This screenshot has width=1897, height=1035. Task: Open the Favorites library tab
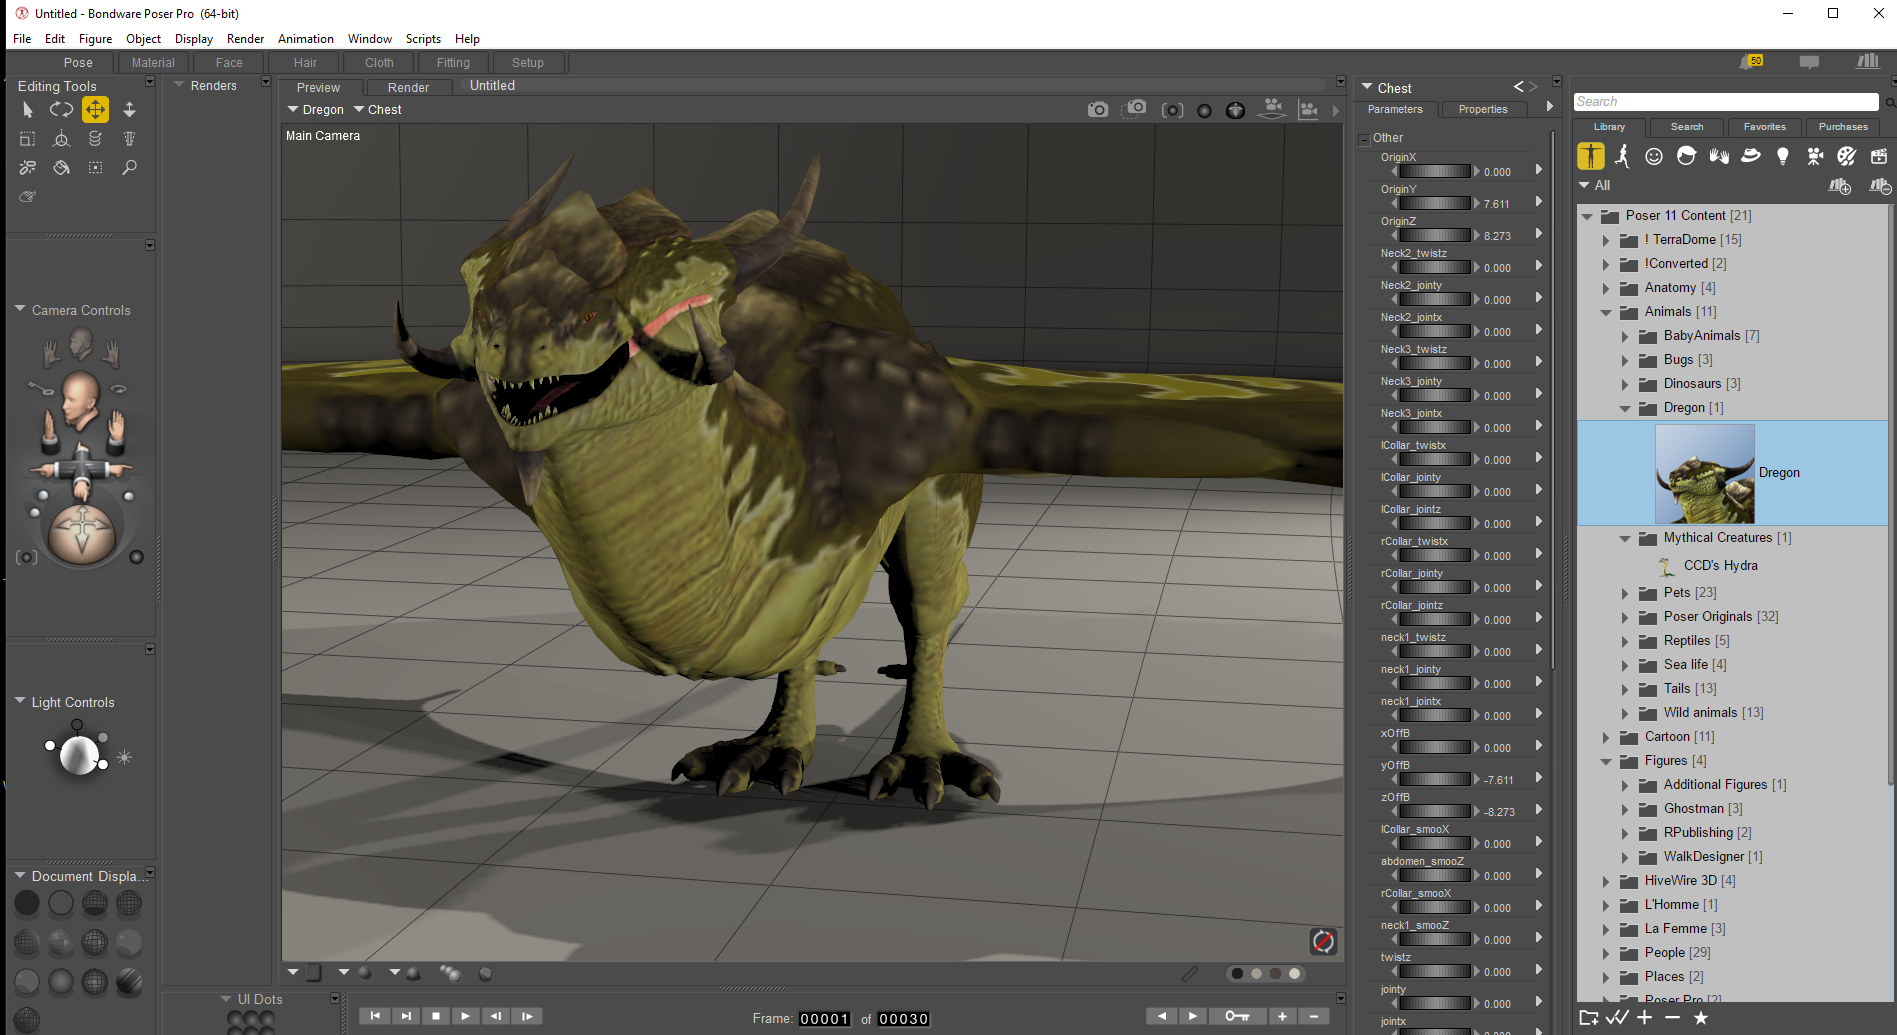click(1764, 127)
